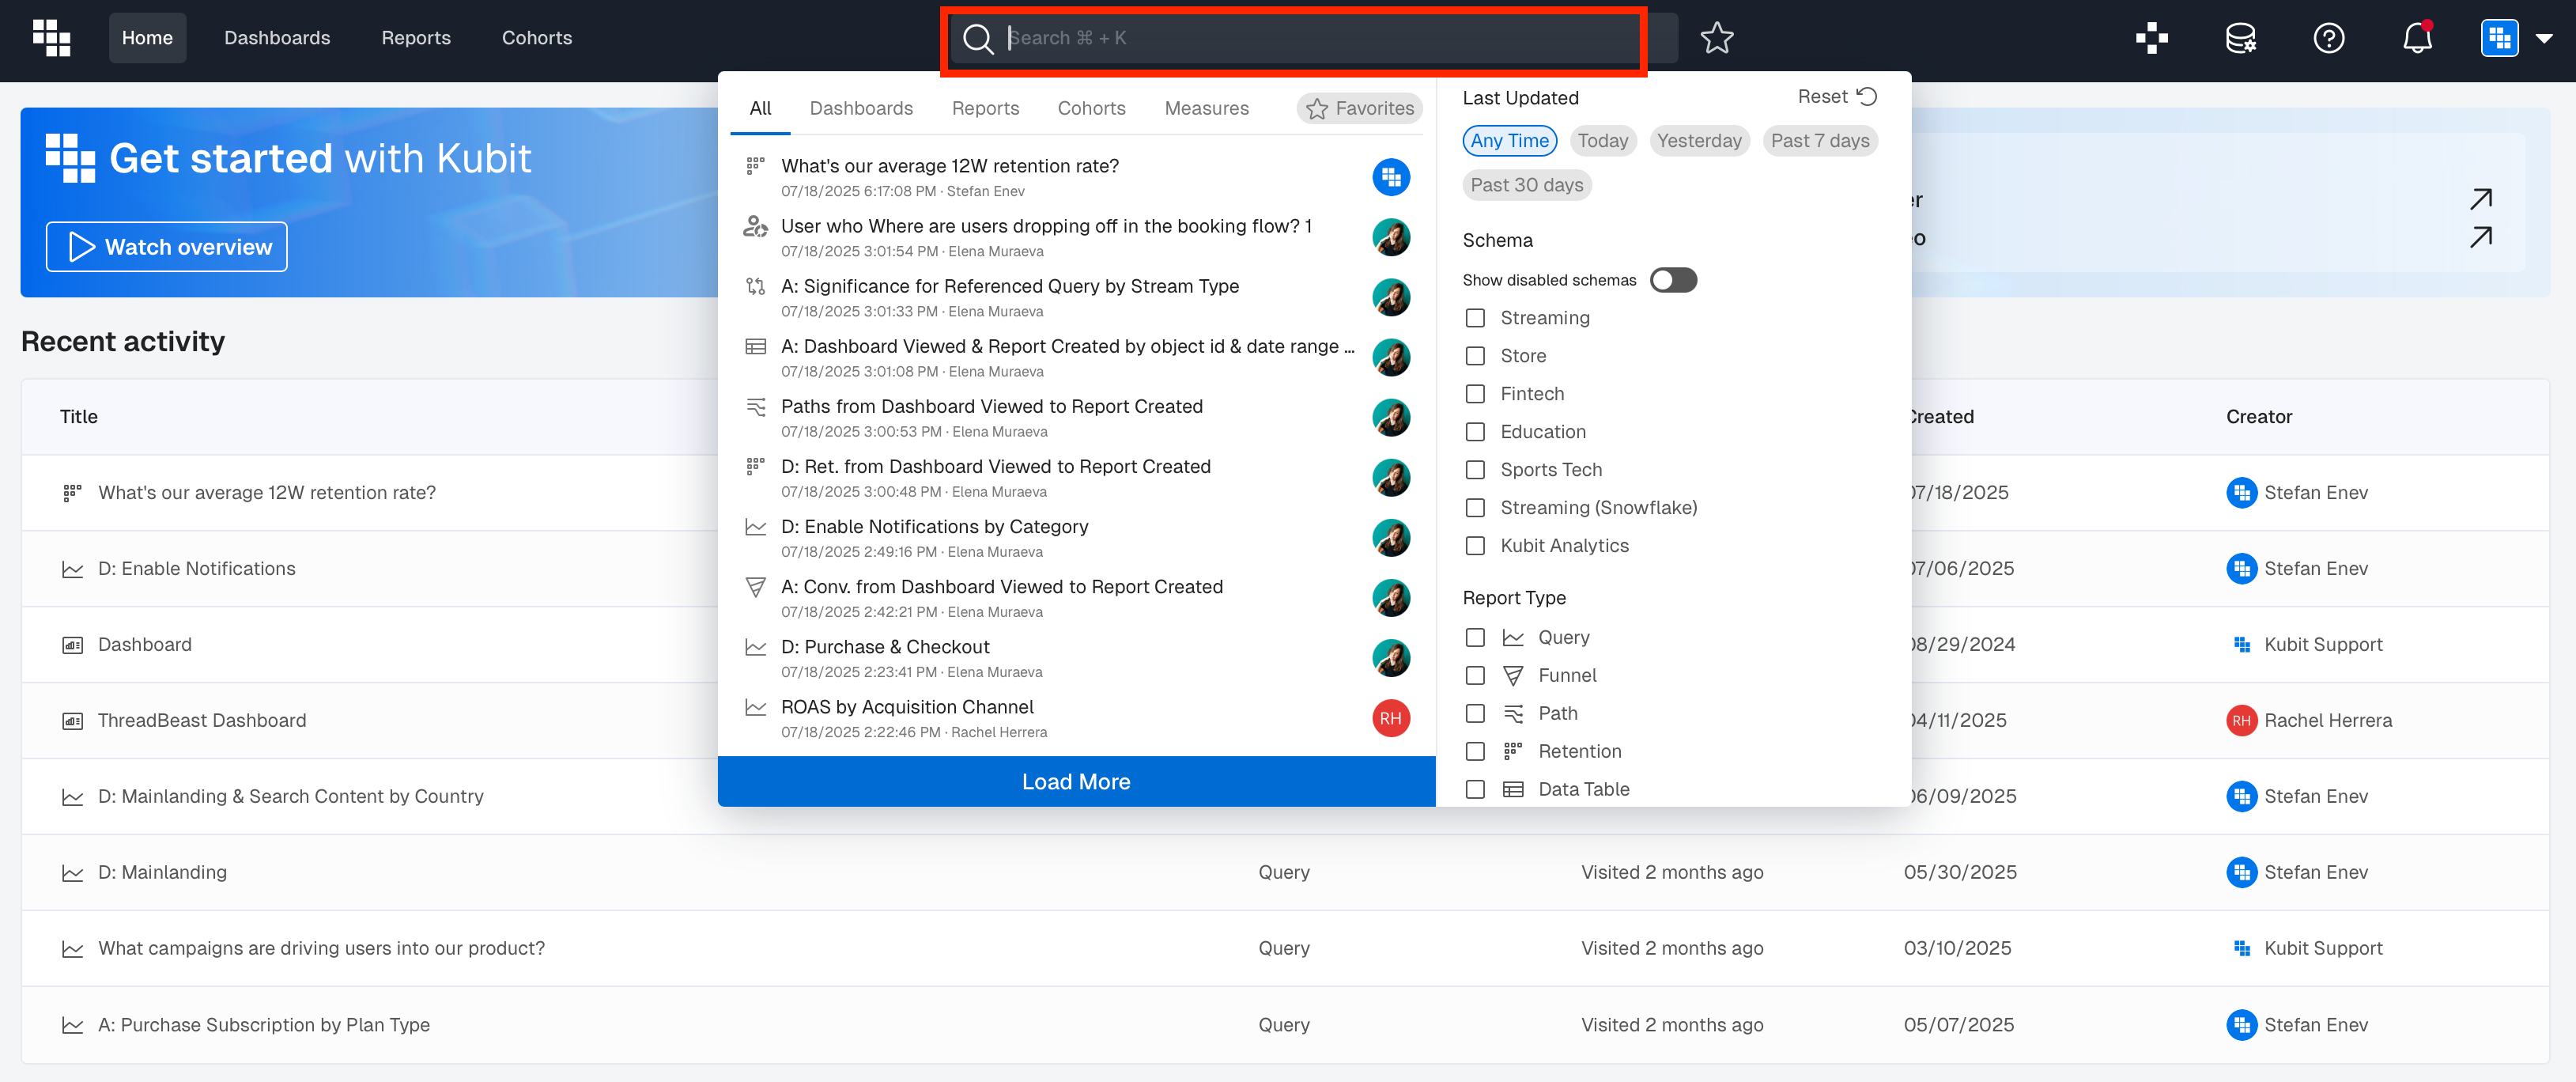Click the data table icon beside Dashboard Viewed & Report Created
Image resolution: width=2576 pixels, height=1082 pixels.
pos(755,346)
